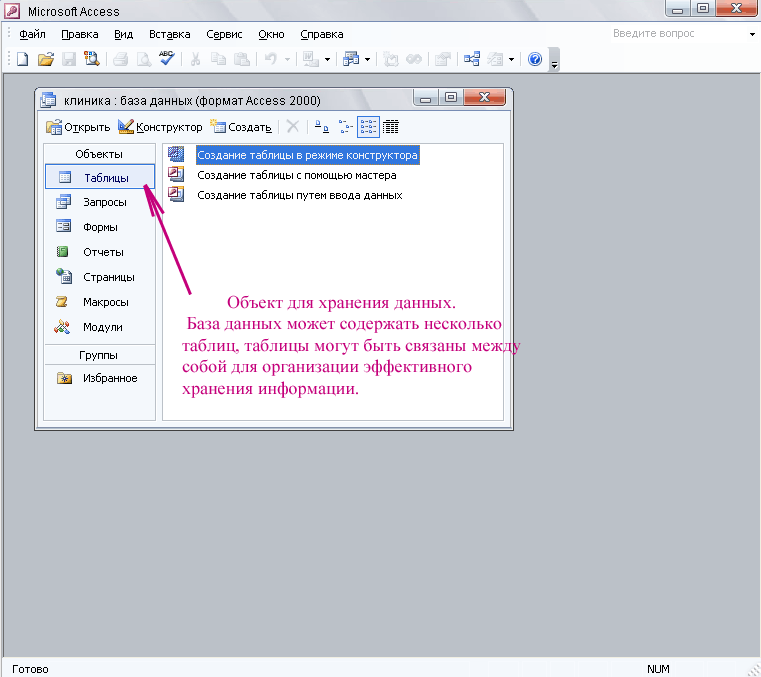
Task: Run the ABC spelling check
Action: coord(167,58)
